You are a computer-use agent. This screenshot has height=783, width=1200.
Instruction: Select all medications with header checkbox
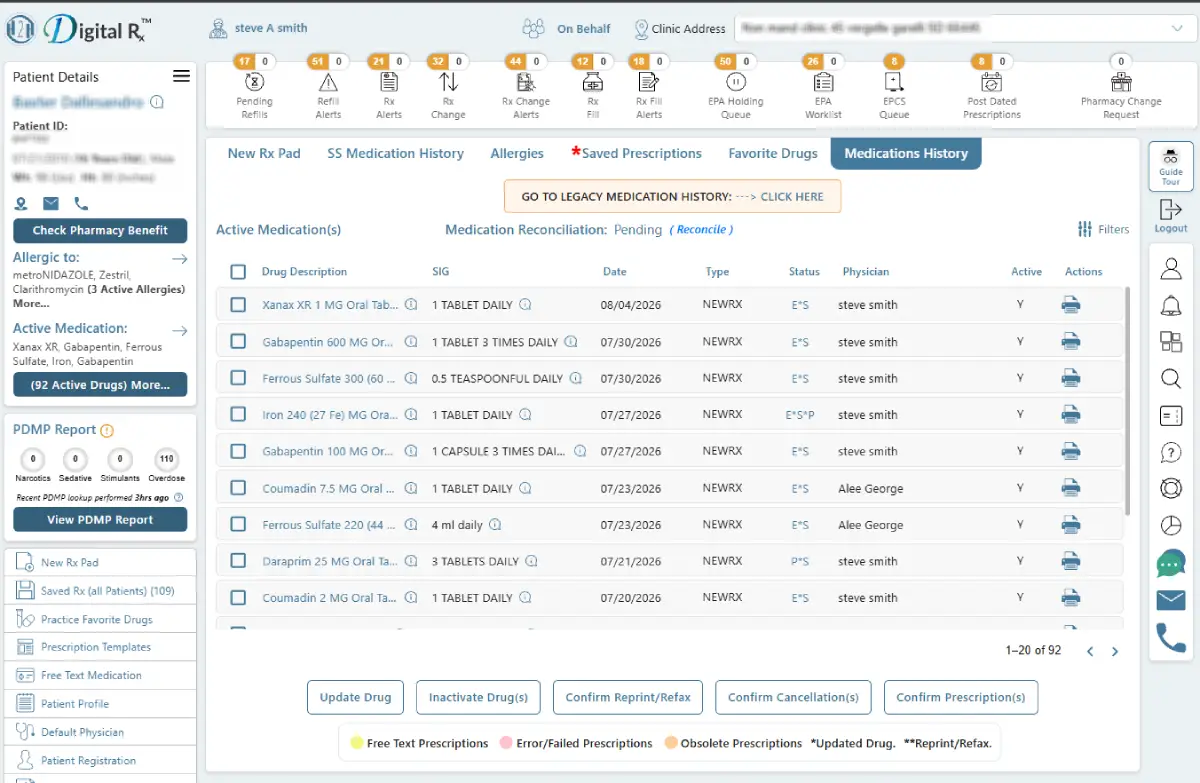[238, 272]
